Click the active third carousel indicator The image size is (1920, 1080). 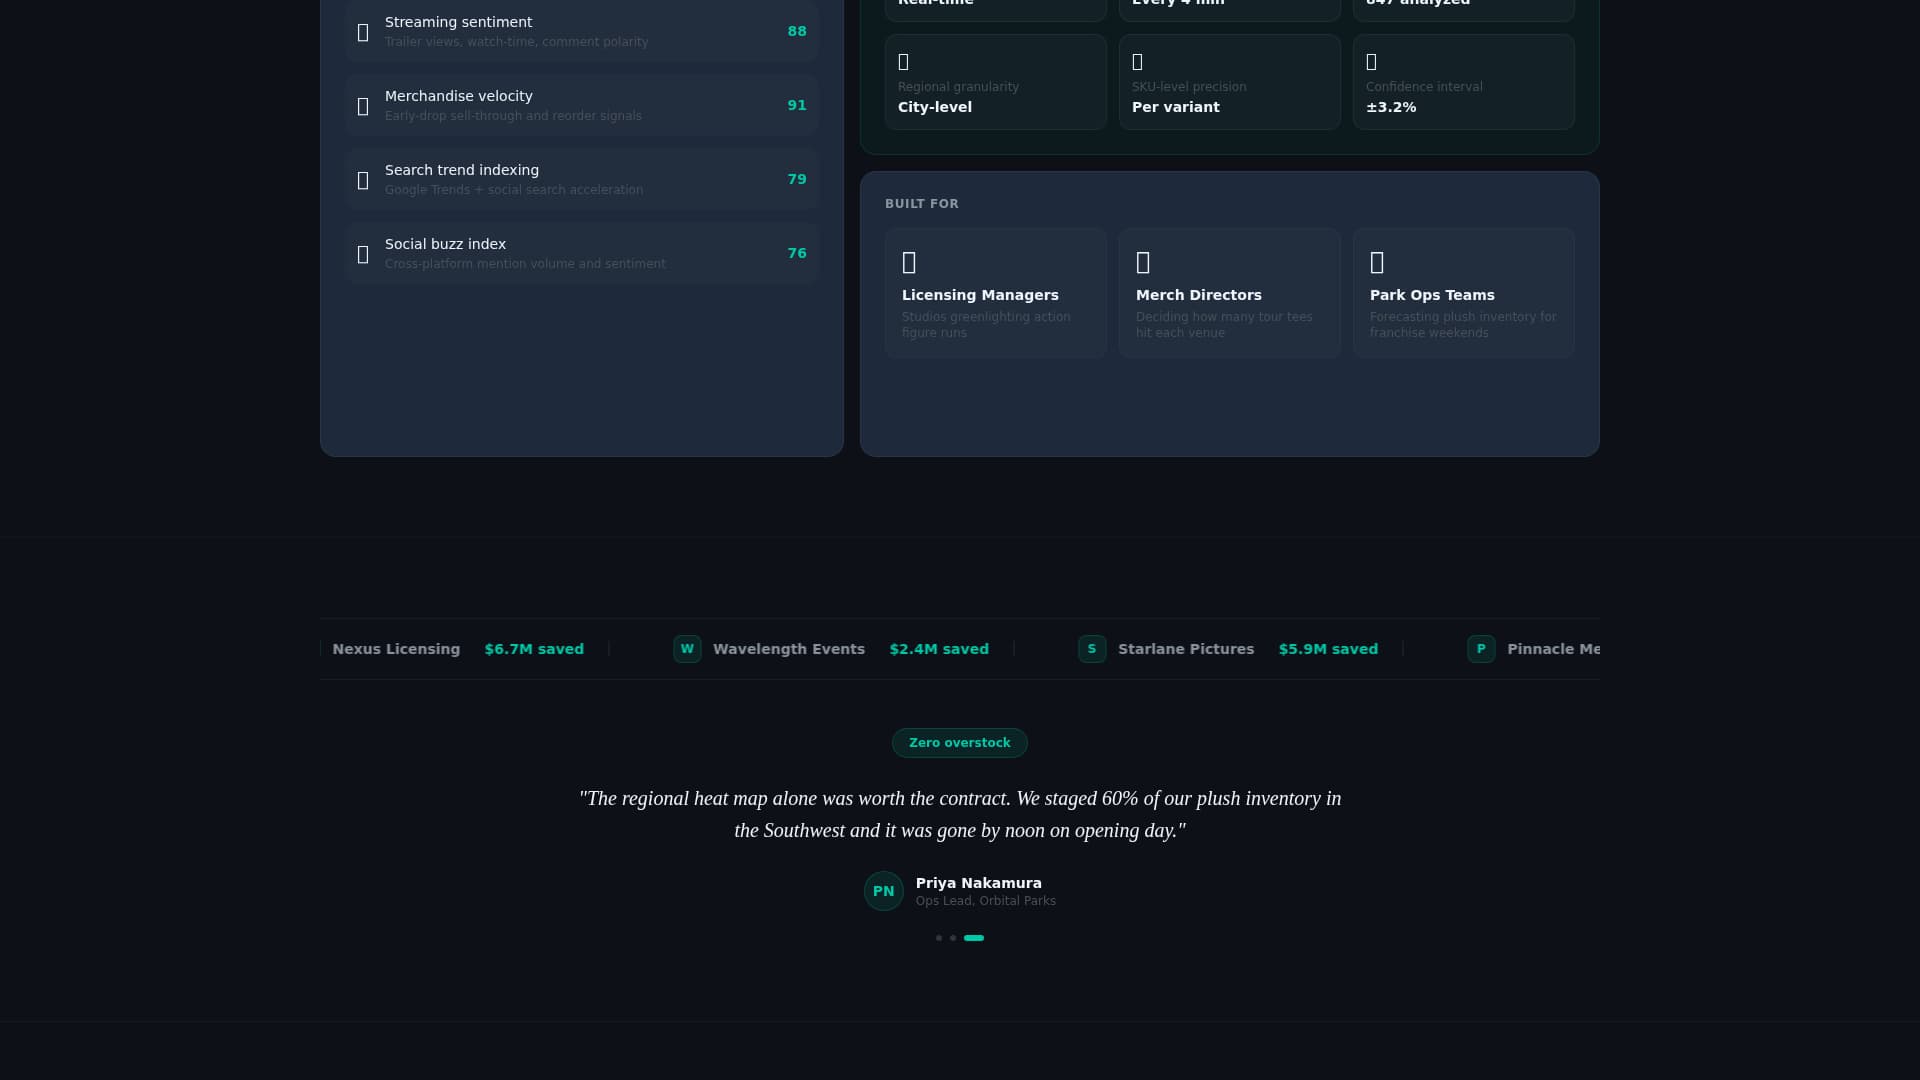click(x=974, y=938)
